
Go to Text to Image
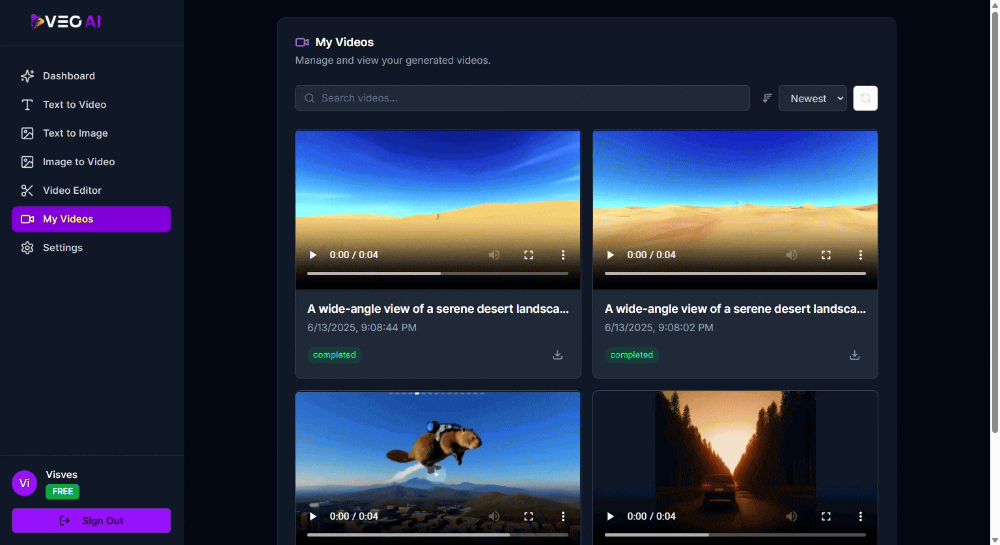click(91, 133)
